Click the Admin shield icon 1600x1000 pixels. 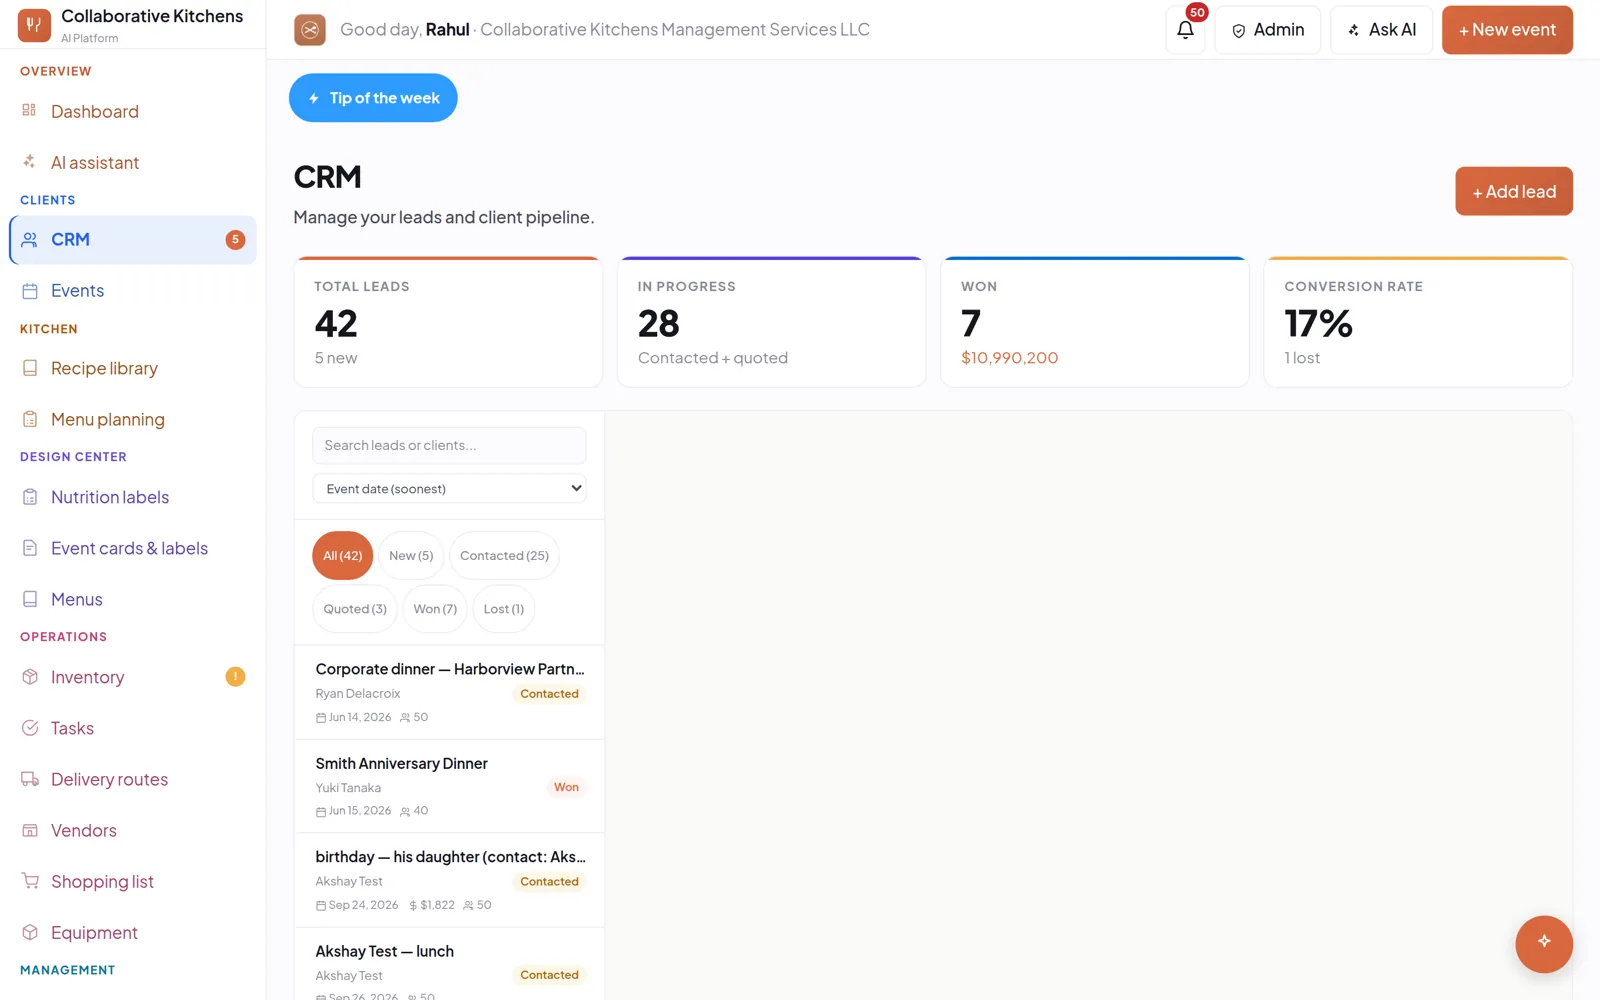(x=1238, y=31)
